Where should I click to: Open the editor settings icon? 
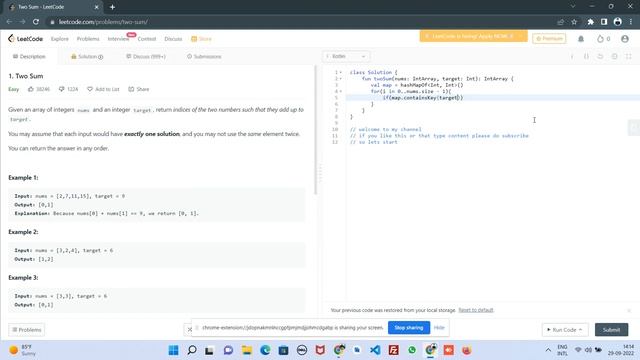[614, 56]
